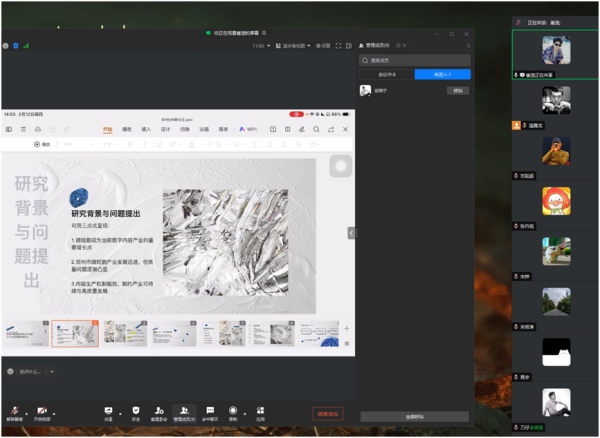This screenshot has width=600, height=438.
Task: Click the Share Screen icon
Action: click(108, 412)
